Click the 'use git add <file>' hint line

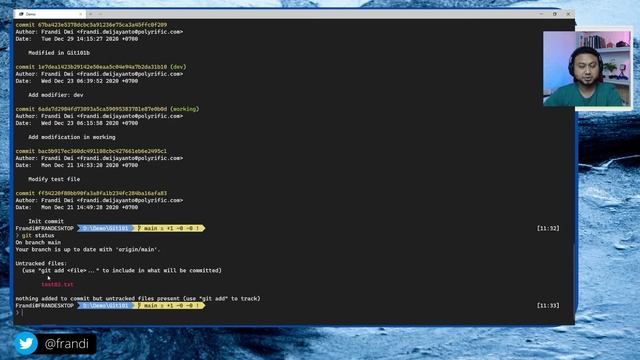pyautogui.click(x=122, y=271)
